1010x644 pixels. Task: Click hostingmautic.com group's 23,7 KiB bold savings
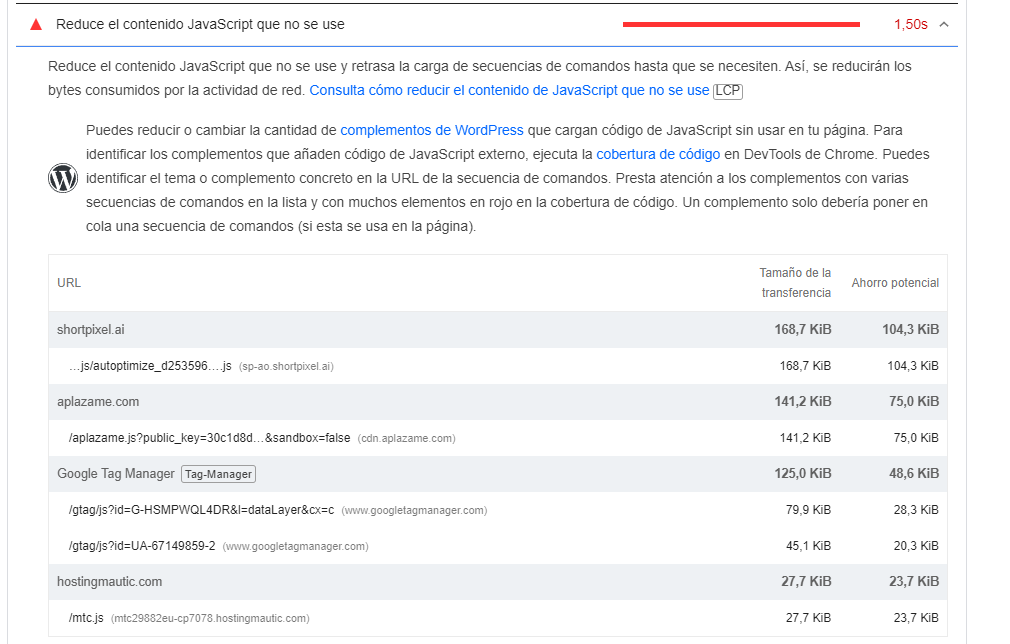[x=914, y=582]
